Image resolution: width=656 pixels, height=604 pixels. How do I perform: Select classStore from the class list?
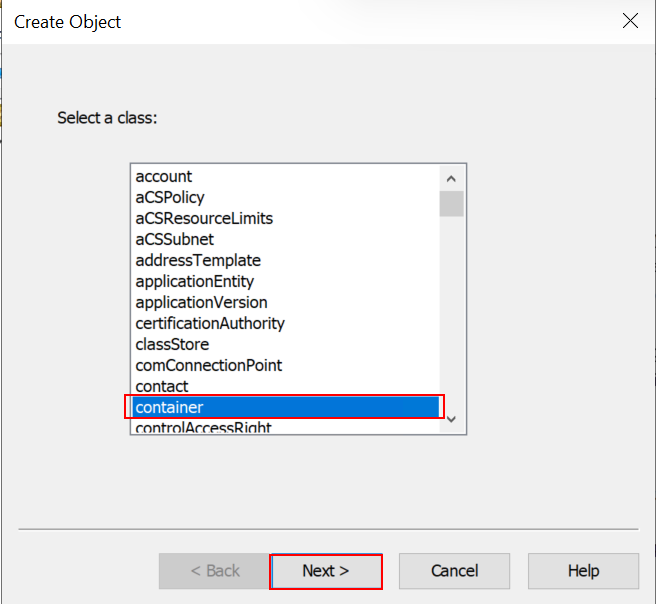pos(172,345)
